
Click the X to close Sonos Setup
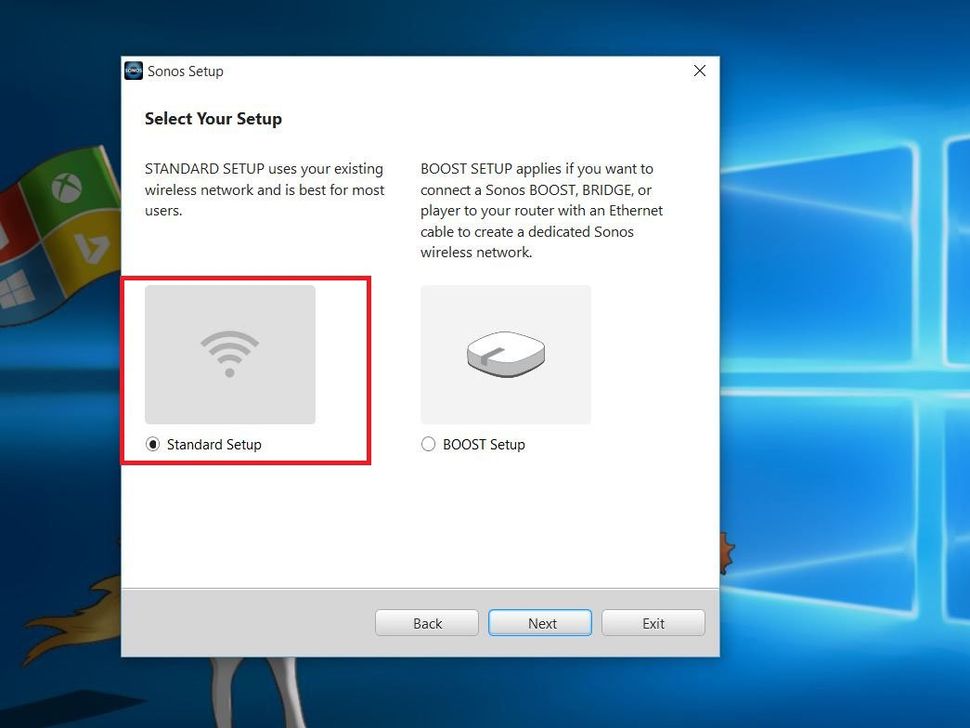click(699, 71)
